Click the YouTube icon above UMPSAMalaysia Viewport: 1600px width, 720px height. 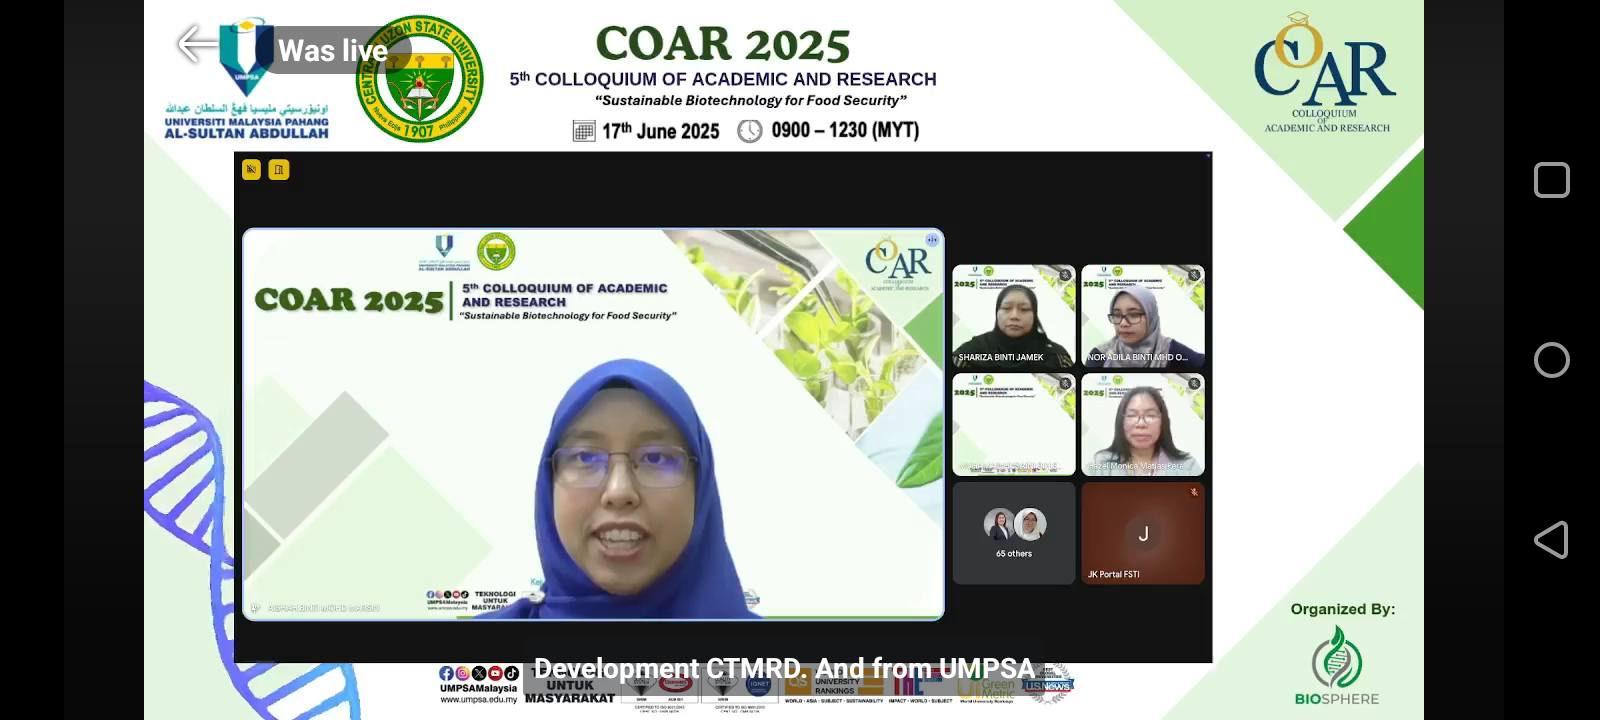[495, 673]
